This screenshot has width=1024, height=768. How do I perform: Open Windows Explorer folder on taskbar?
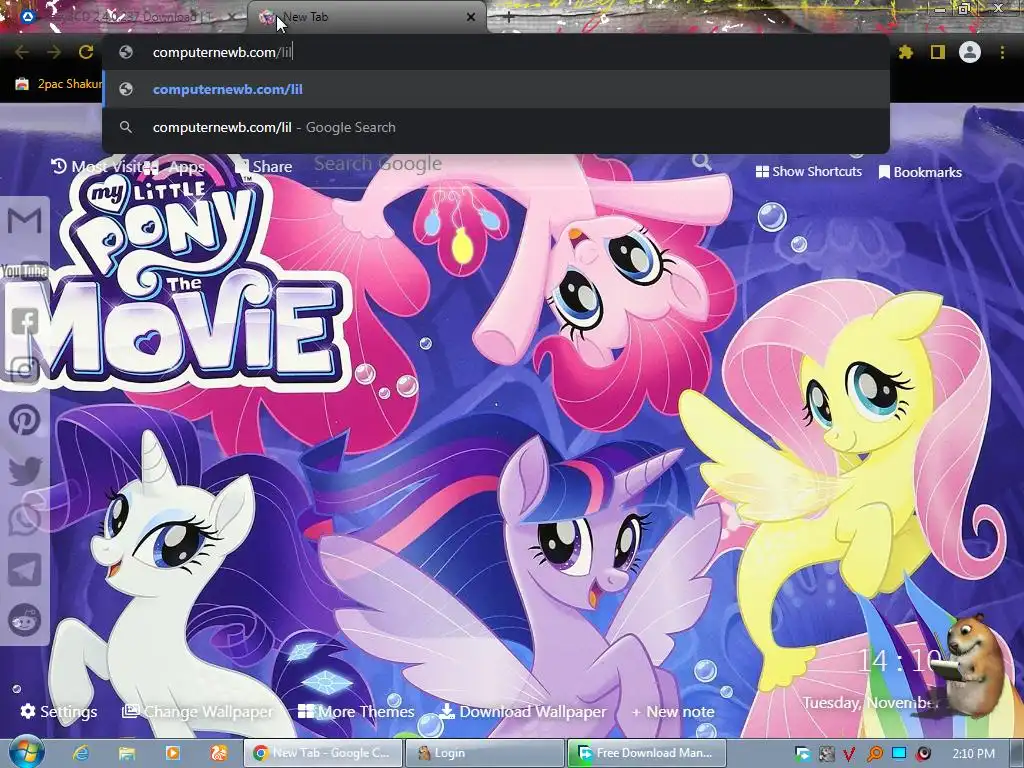(127, 753)
